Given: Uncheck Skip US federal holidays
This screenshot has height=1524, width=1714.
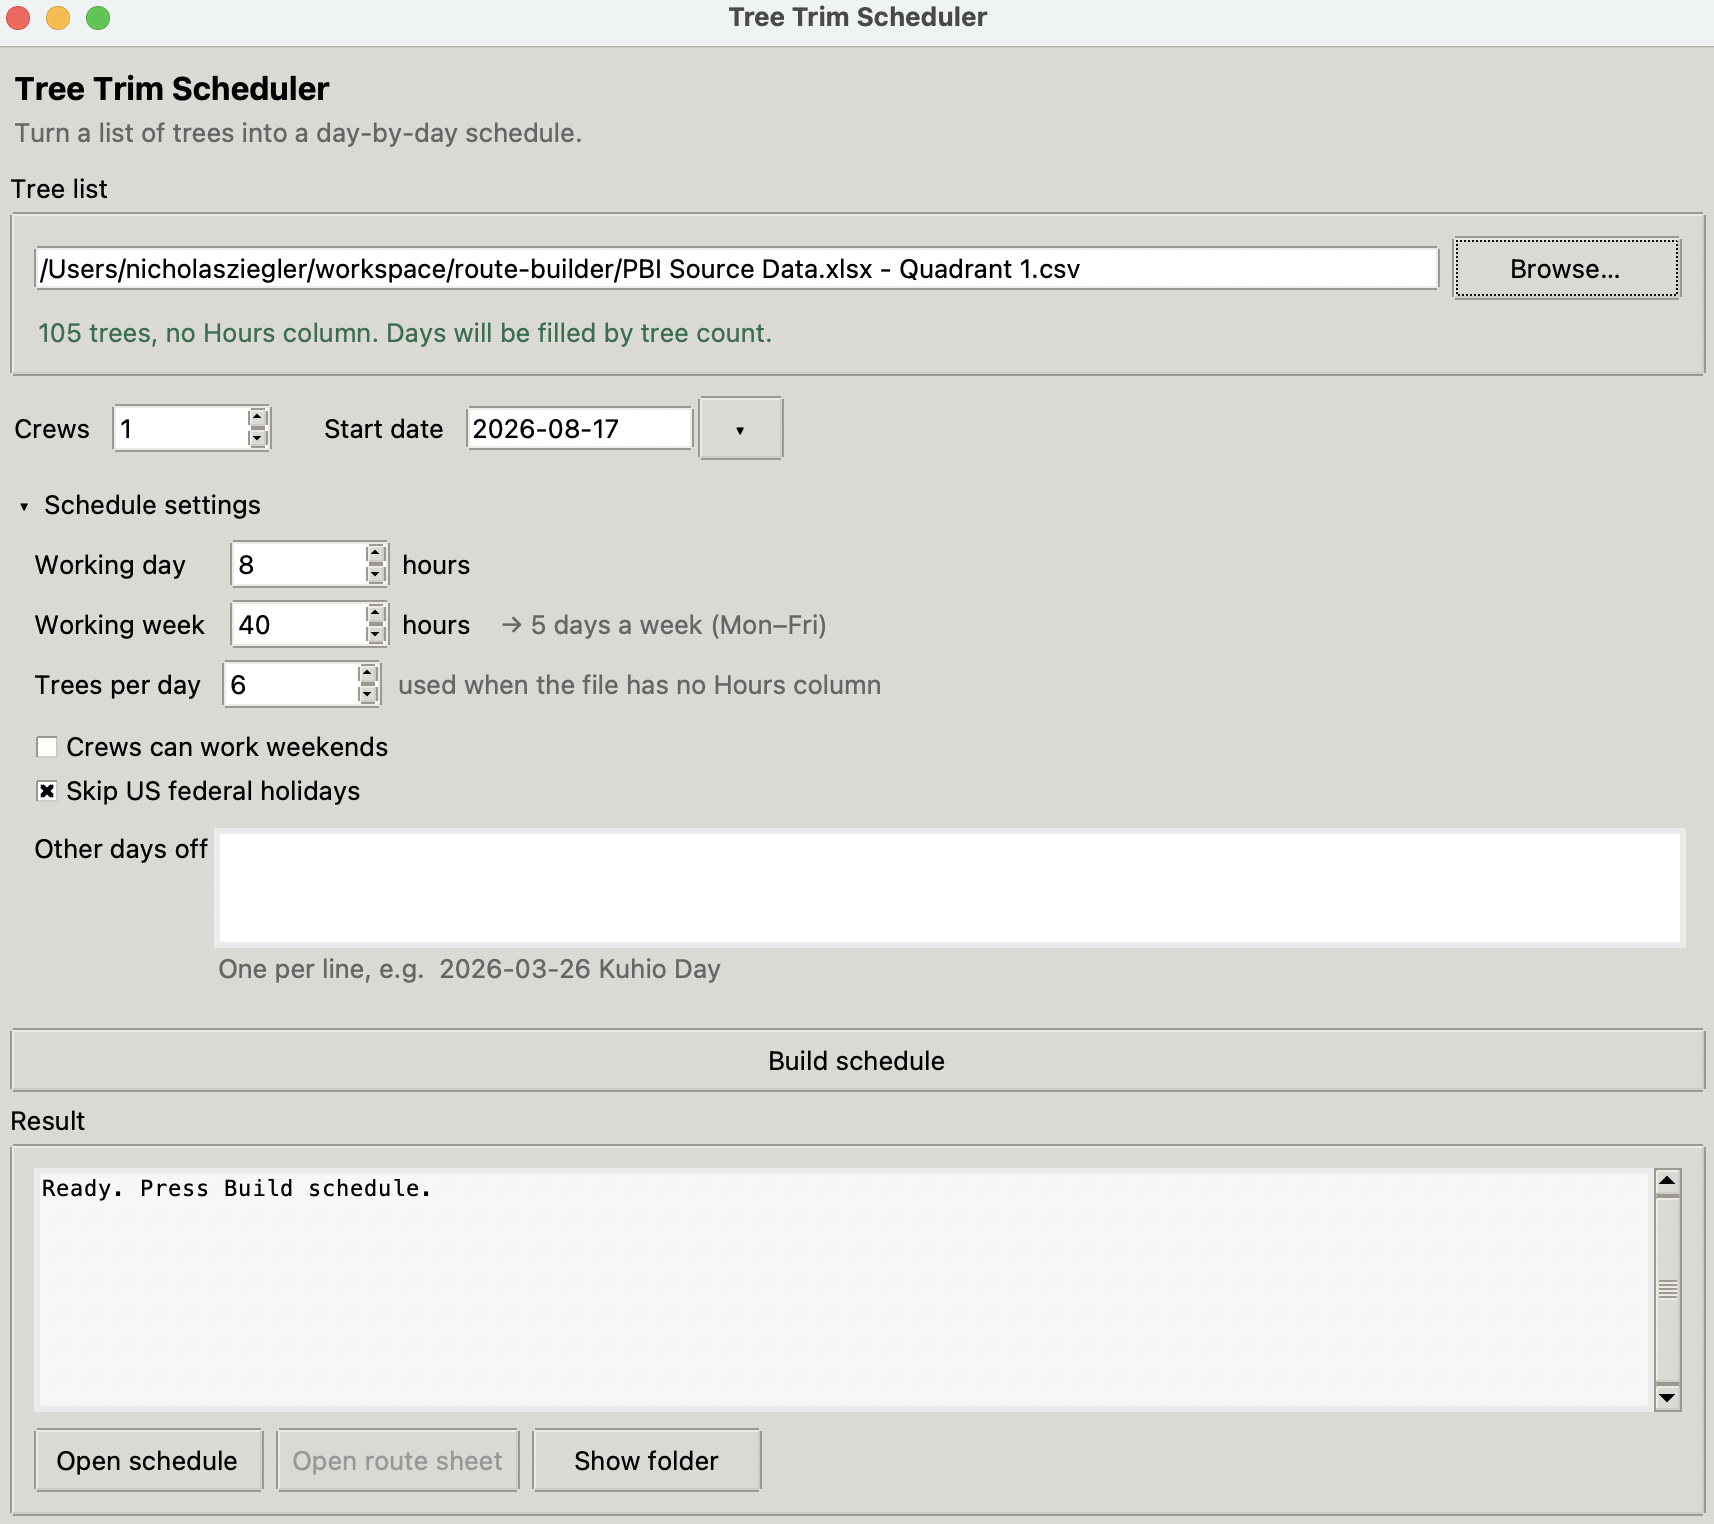Looking at the screenshot, I should click(x=47, y=791).
